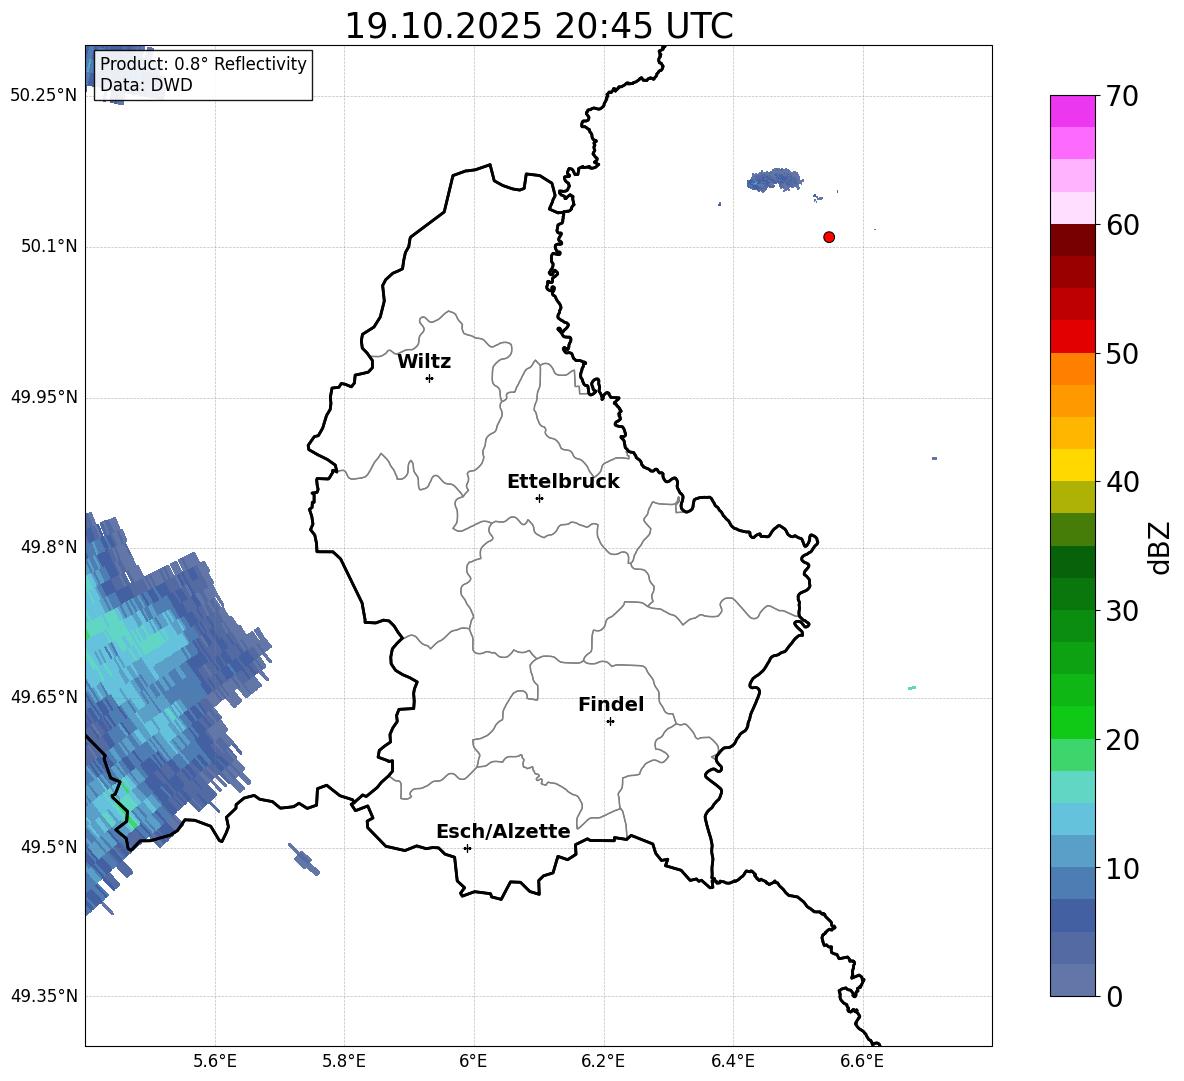Click the 'Data: DWD' label
The height and width of the screenshot is (1081, 1184).
(x=146, y=85)
